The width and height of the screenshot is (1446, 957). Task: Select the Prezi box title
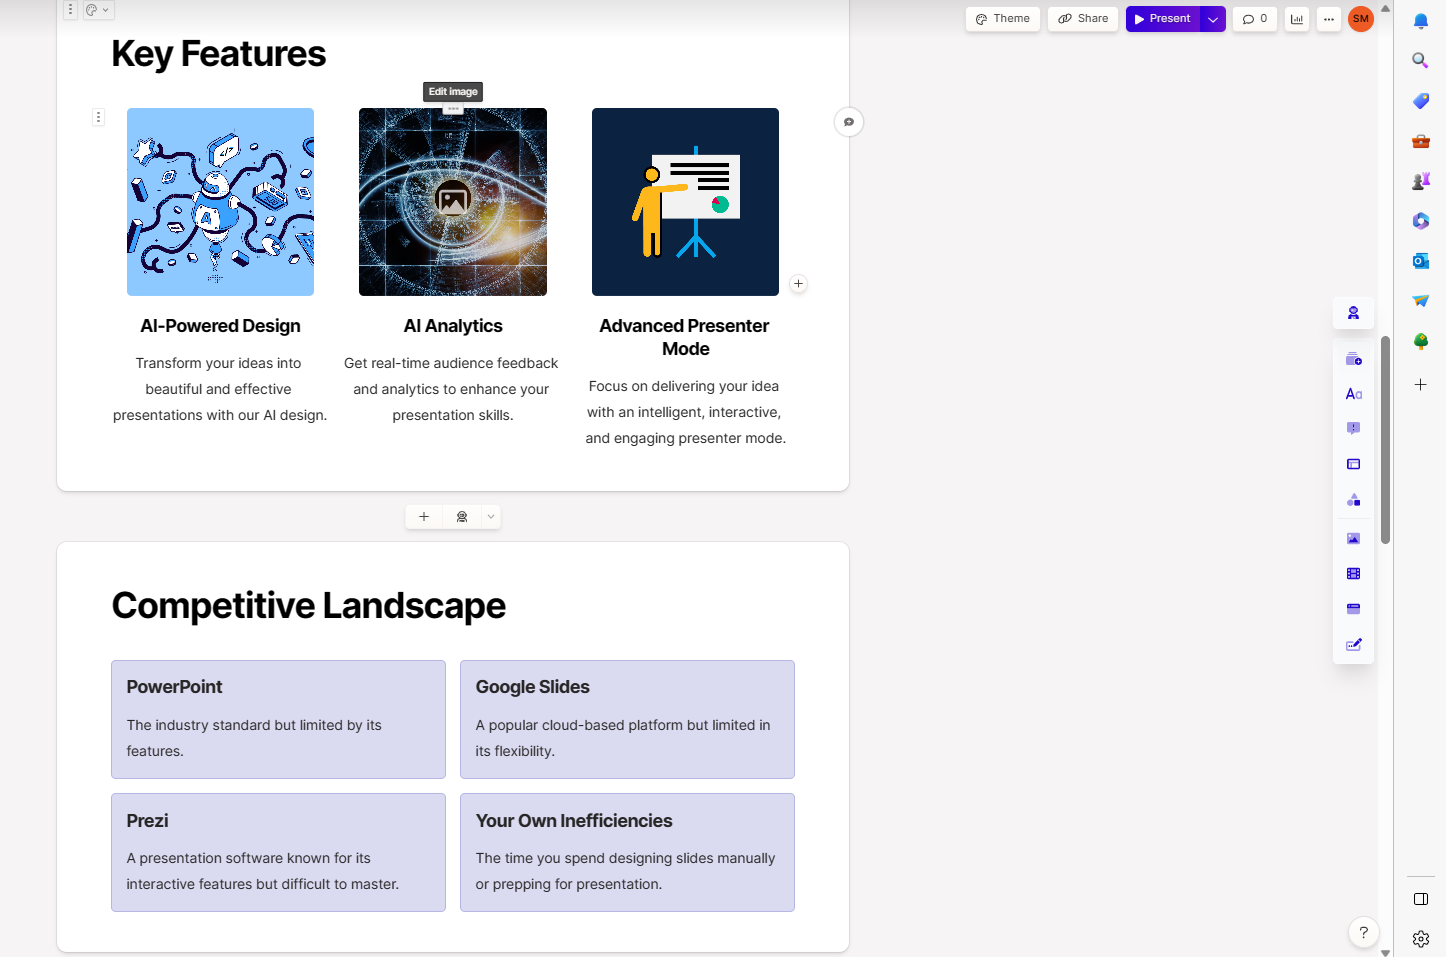click(147, 821)
